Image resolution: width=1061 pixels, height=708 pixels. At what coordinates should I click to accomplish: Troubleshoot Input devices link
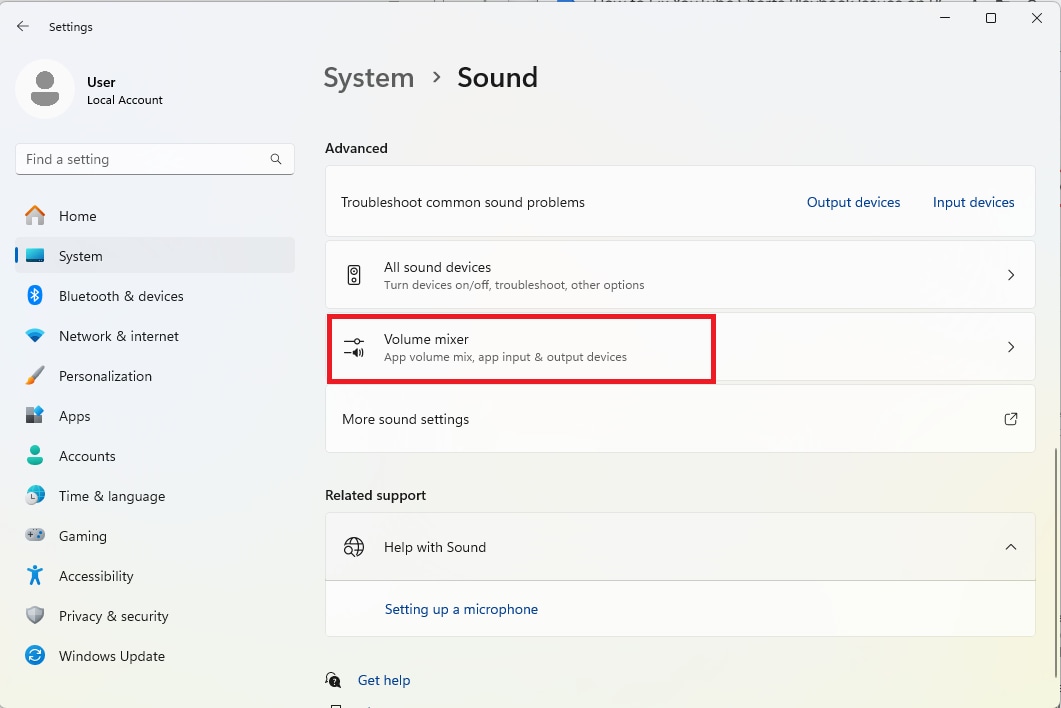coord(973,202)
